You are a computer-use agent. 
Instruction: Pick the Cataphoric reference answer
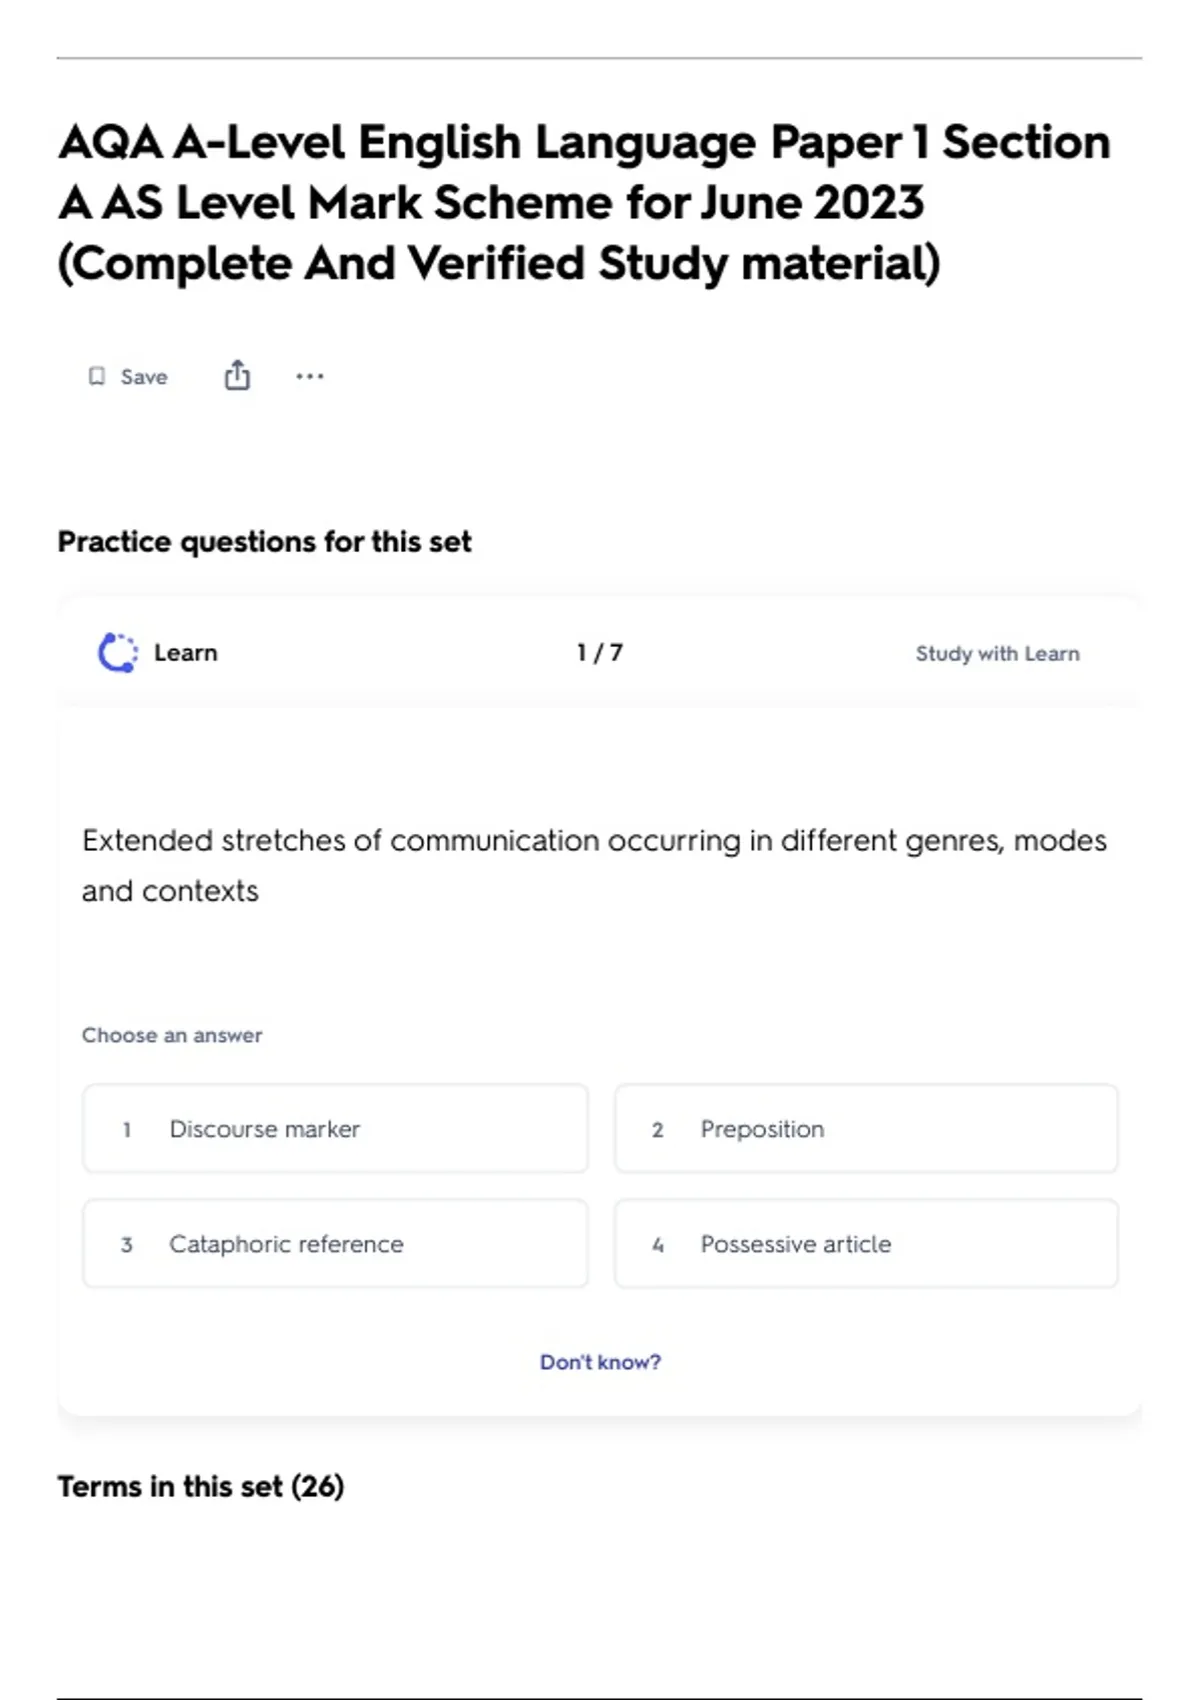coord(335,1244)
